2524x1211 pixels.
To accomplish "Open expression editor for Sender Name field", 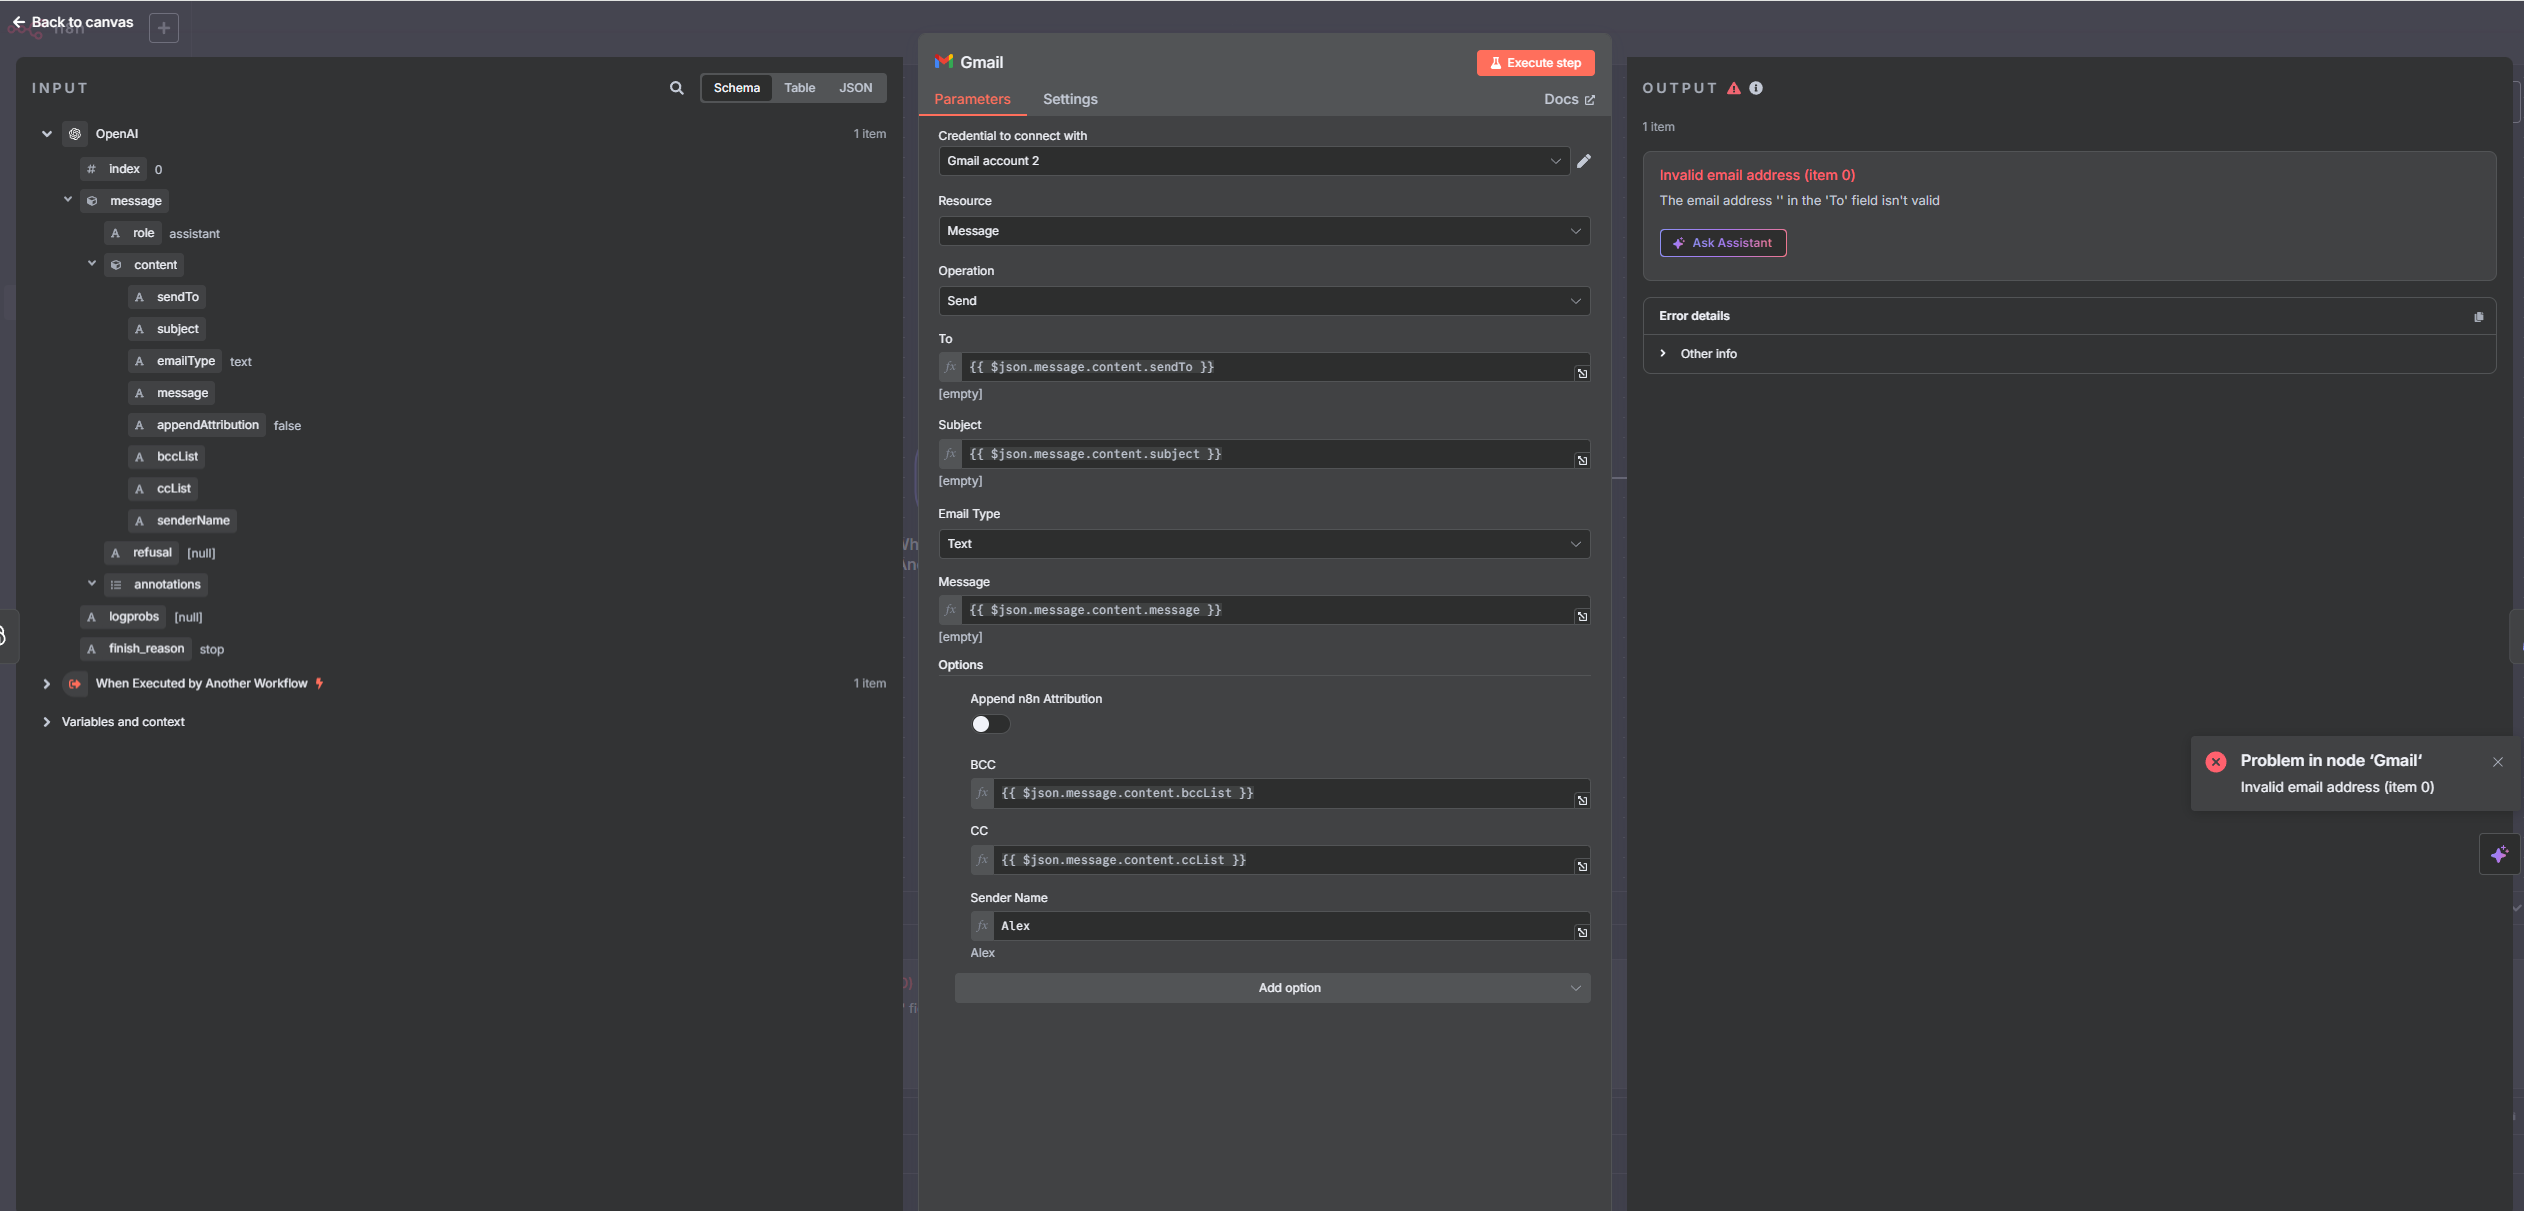I will pos(1582,932).
